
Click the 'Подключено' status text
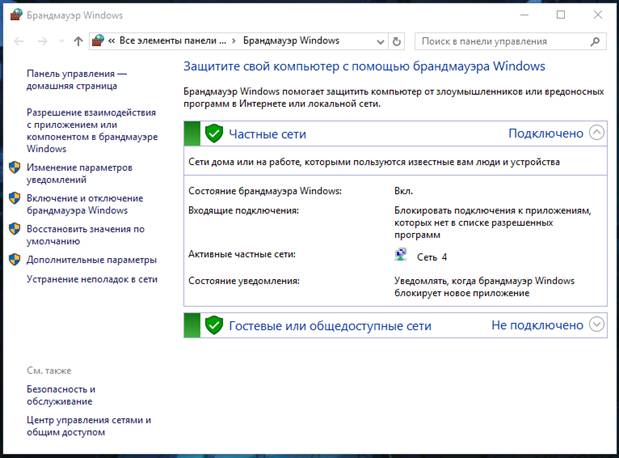[546, 133]
